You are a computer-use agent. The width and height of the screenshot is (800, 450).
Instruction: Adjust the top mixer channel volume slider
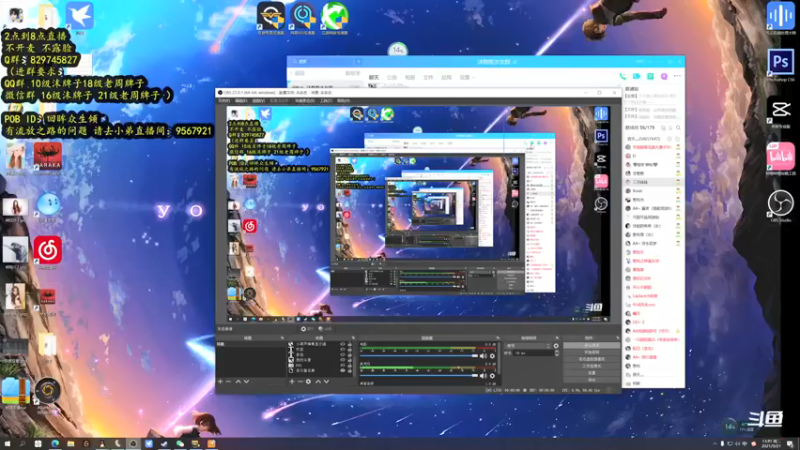(x=419, y=356)
